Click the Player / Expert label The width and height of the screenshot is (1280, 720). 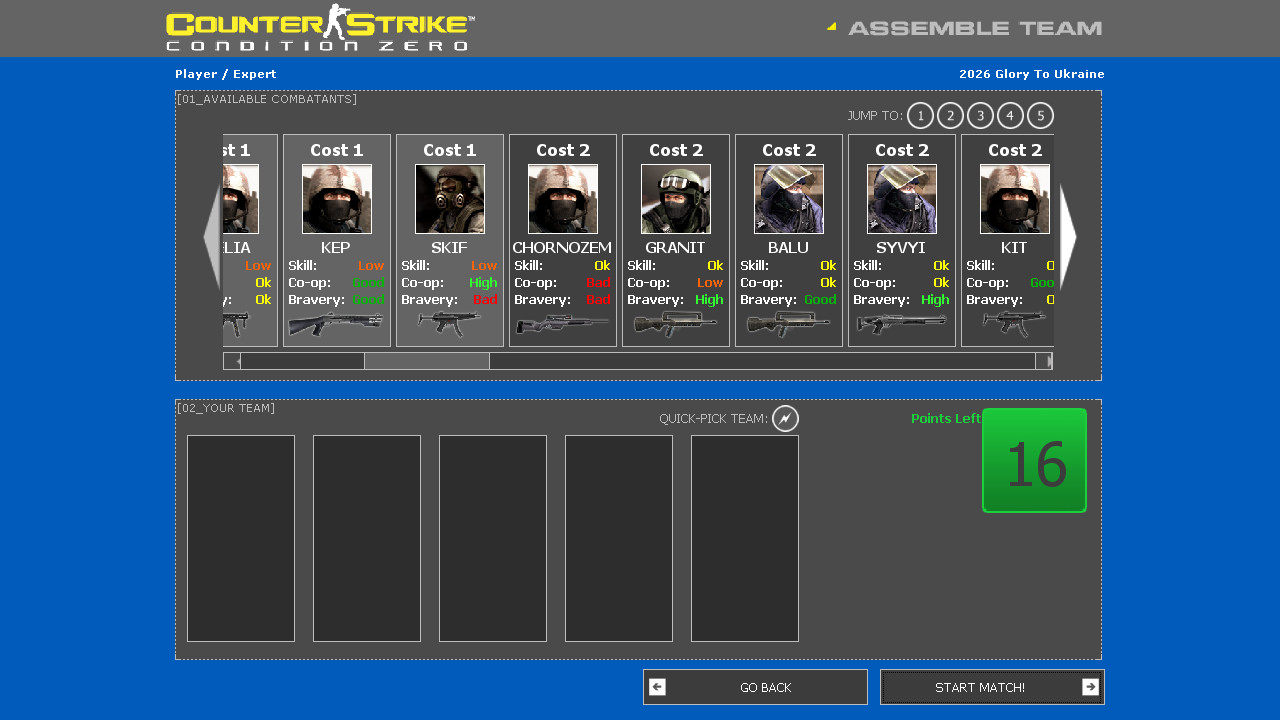226,74
